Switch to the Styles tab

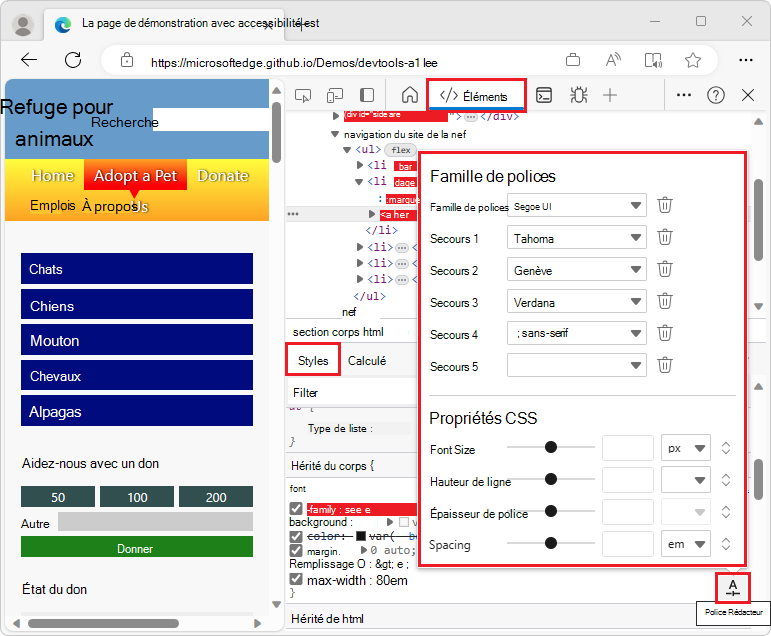click(x=313, y=361)
